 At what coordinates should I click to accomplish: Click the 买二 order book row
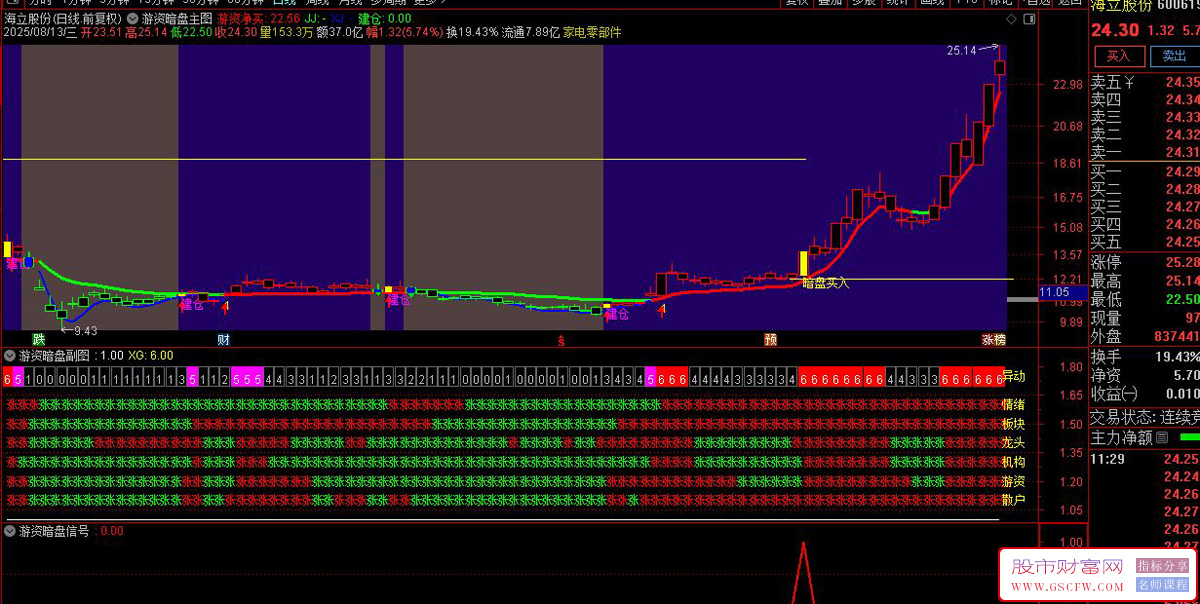(1144, 189)
